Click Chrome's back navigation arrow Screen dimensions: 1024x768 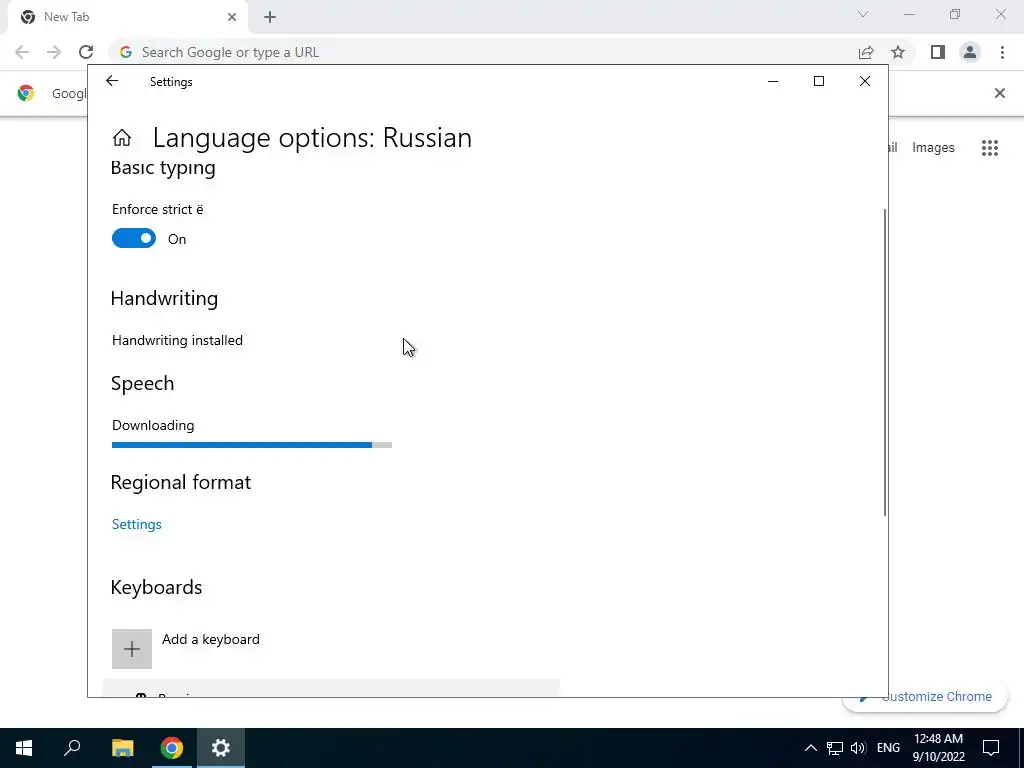tap(22, 52)
